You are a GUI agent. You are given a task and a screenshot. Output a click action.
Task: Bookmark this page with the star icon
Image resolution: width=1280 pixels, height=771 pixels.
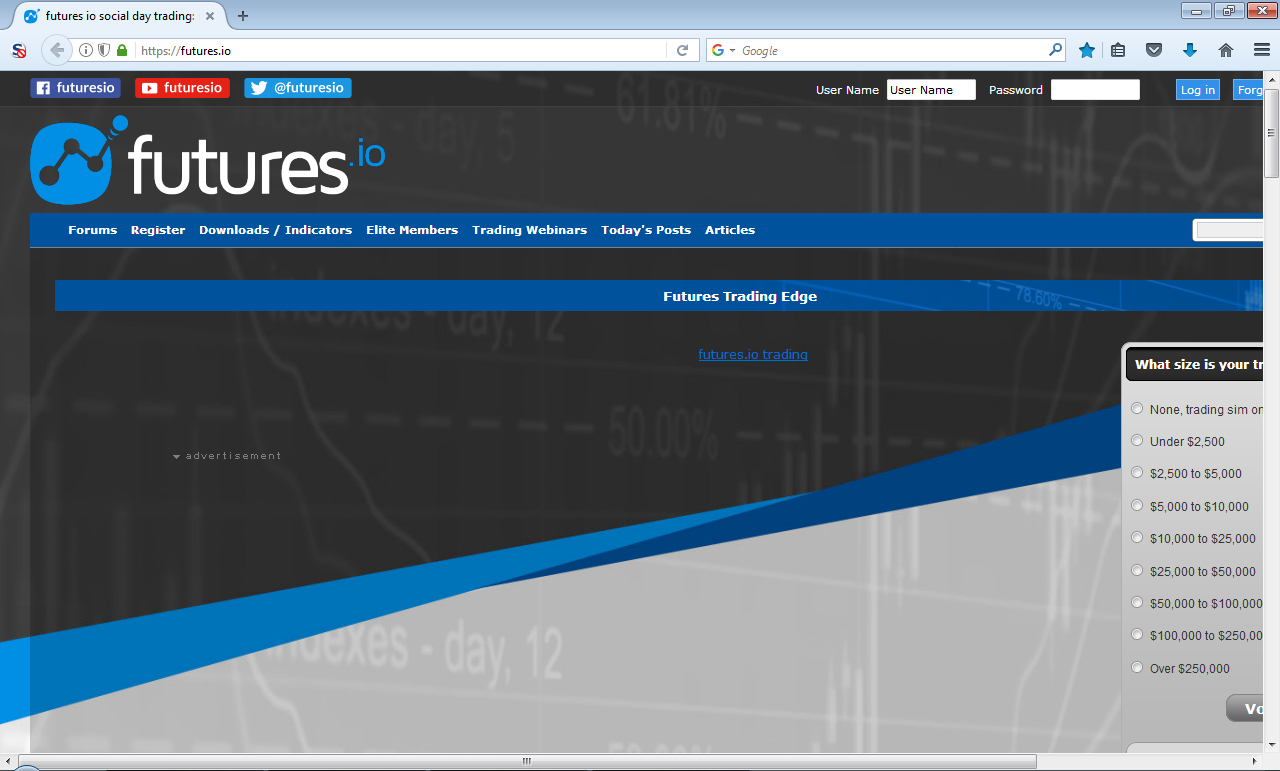[x=1087, y=50]
